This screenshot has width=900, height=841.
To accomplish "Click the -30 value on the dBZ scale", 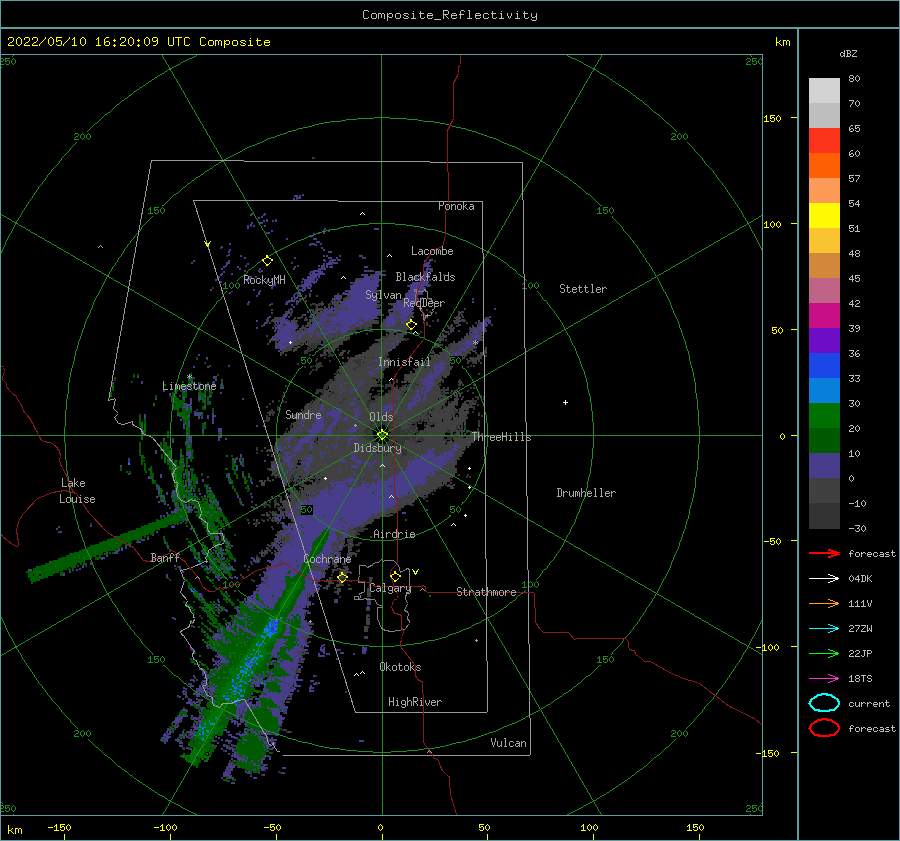I will point(858,529).
